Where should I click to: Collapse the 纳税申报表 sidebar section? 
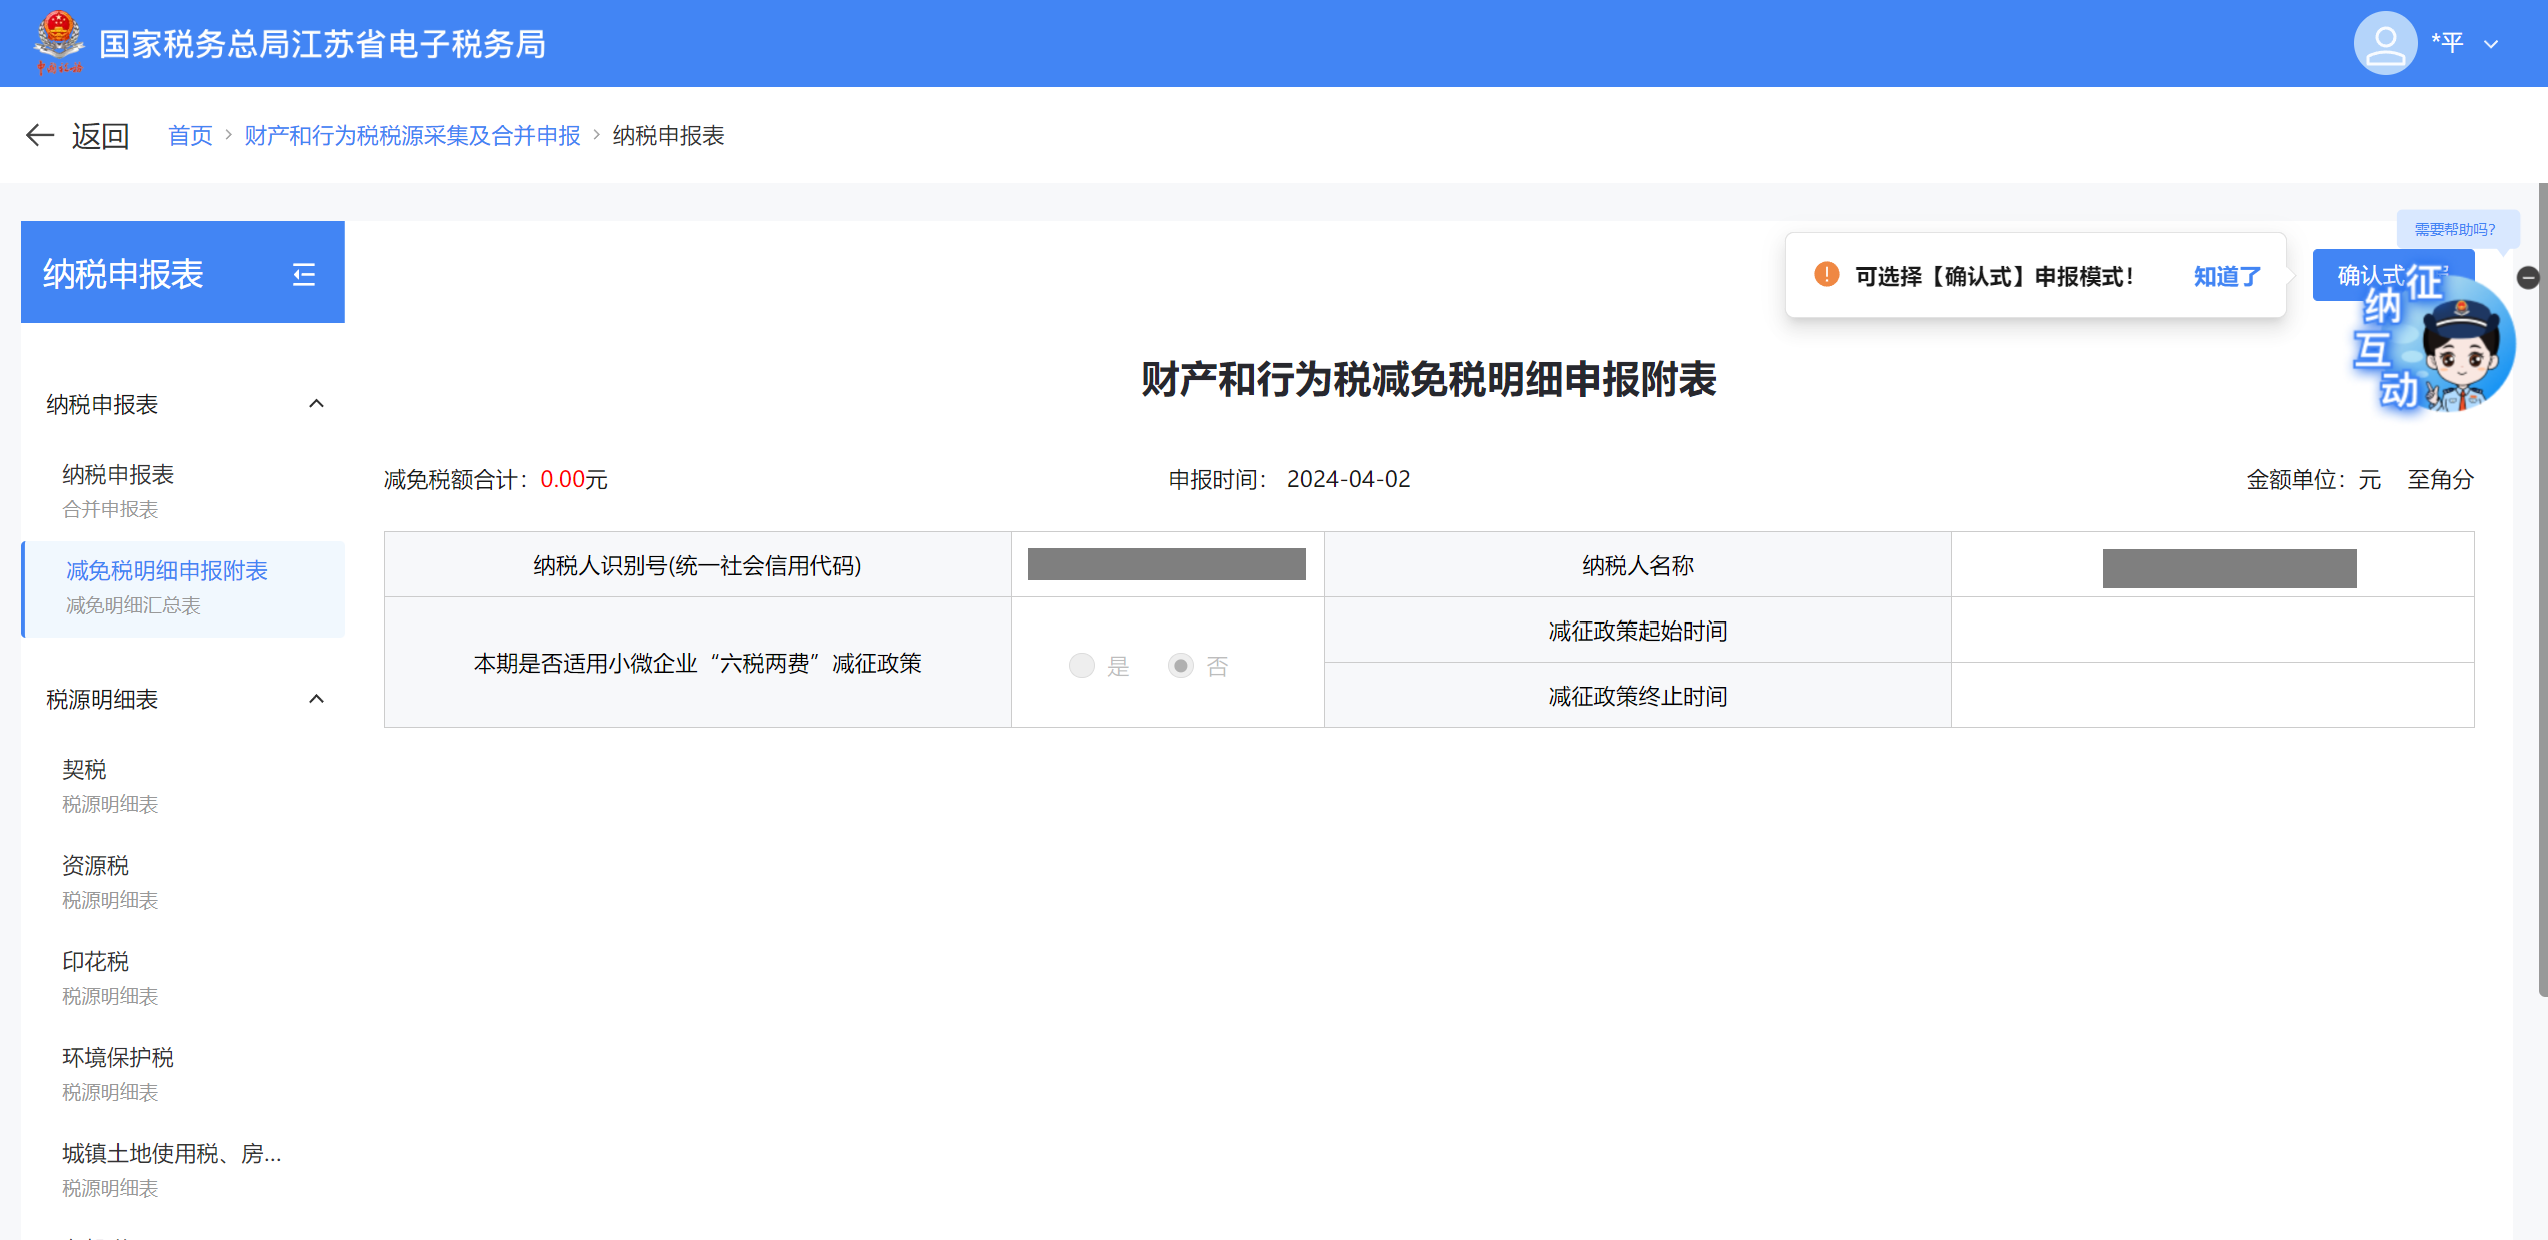(316, 404)
